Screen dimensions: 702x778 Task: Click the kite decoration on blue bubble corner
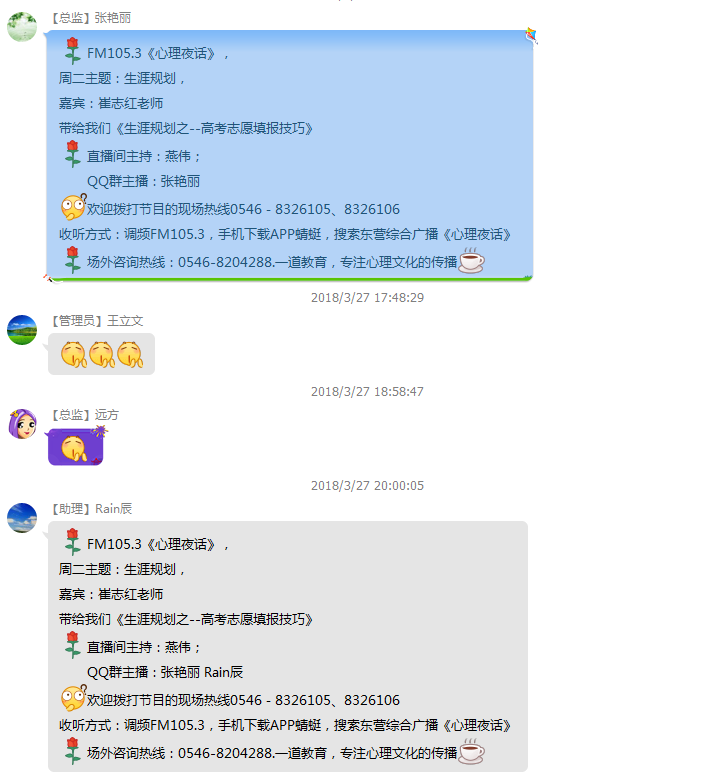[531, 36]
